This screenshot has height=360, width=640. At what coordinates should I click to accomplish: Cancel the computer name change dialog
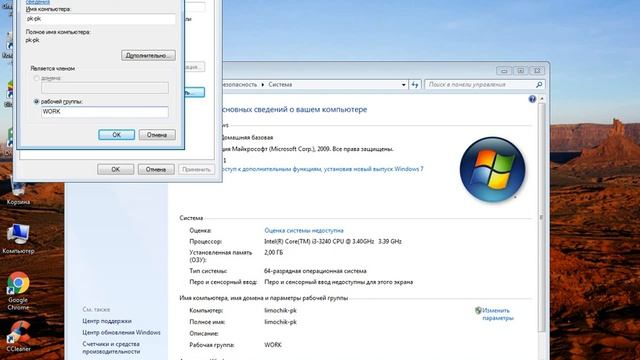pyautogui.click(x=157, y=135)
